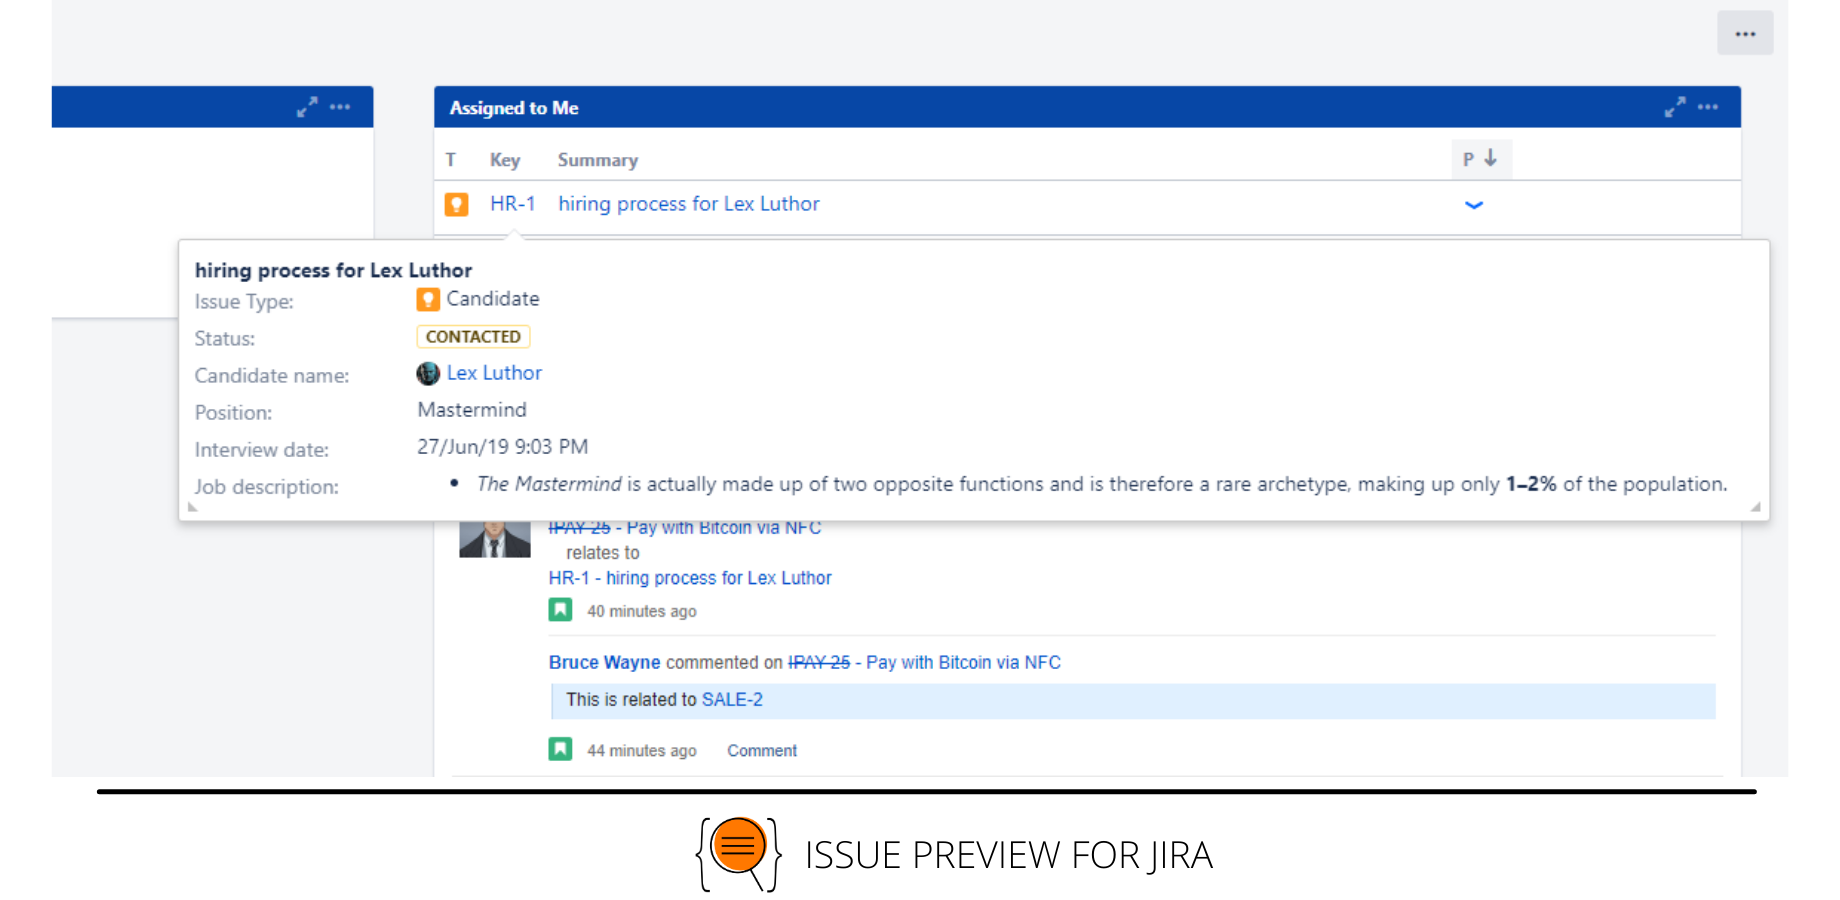
Task: Maximize the gadget left of Assigned to Me
Action: tap(307, 107)
